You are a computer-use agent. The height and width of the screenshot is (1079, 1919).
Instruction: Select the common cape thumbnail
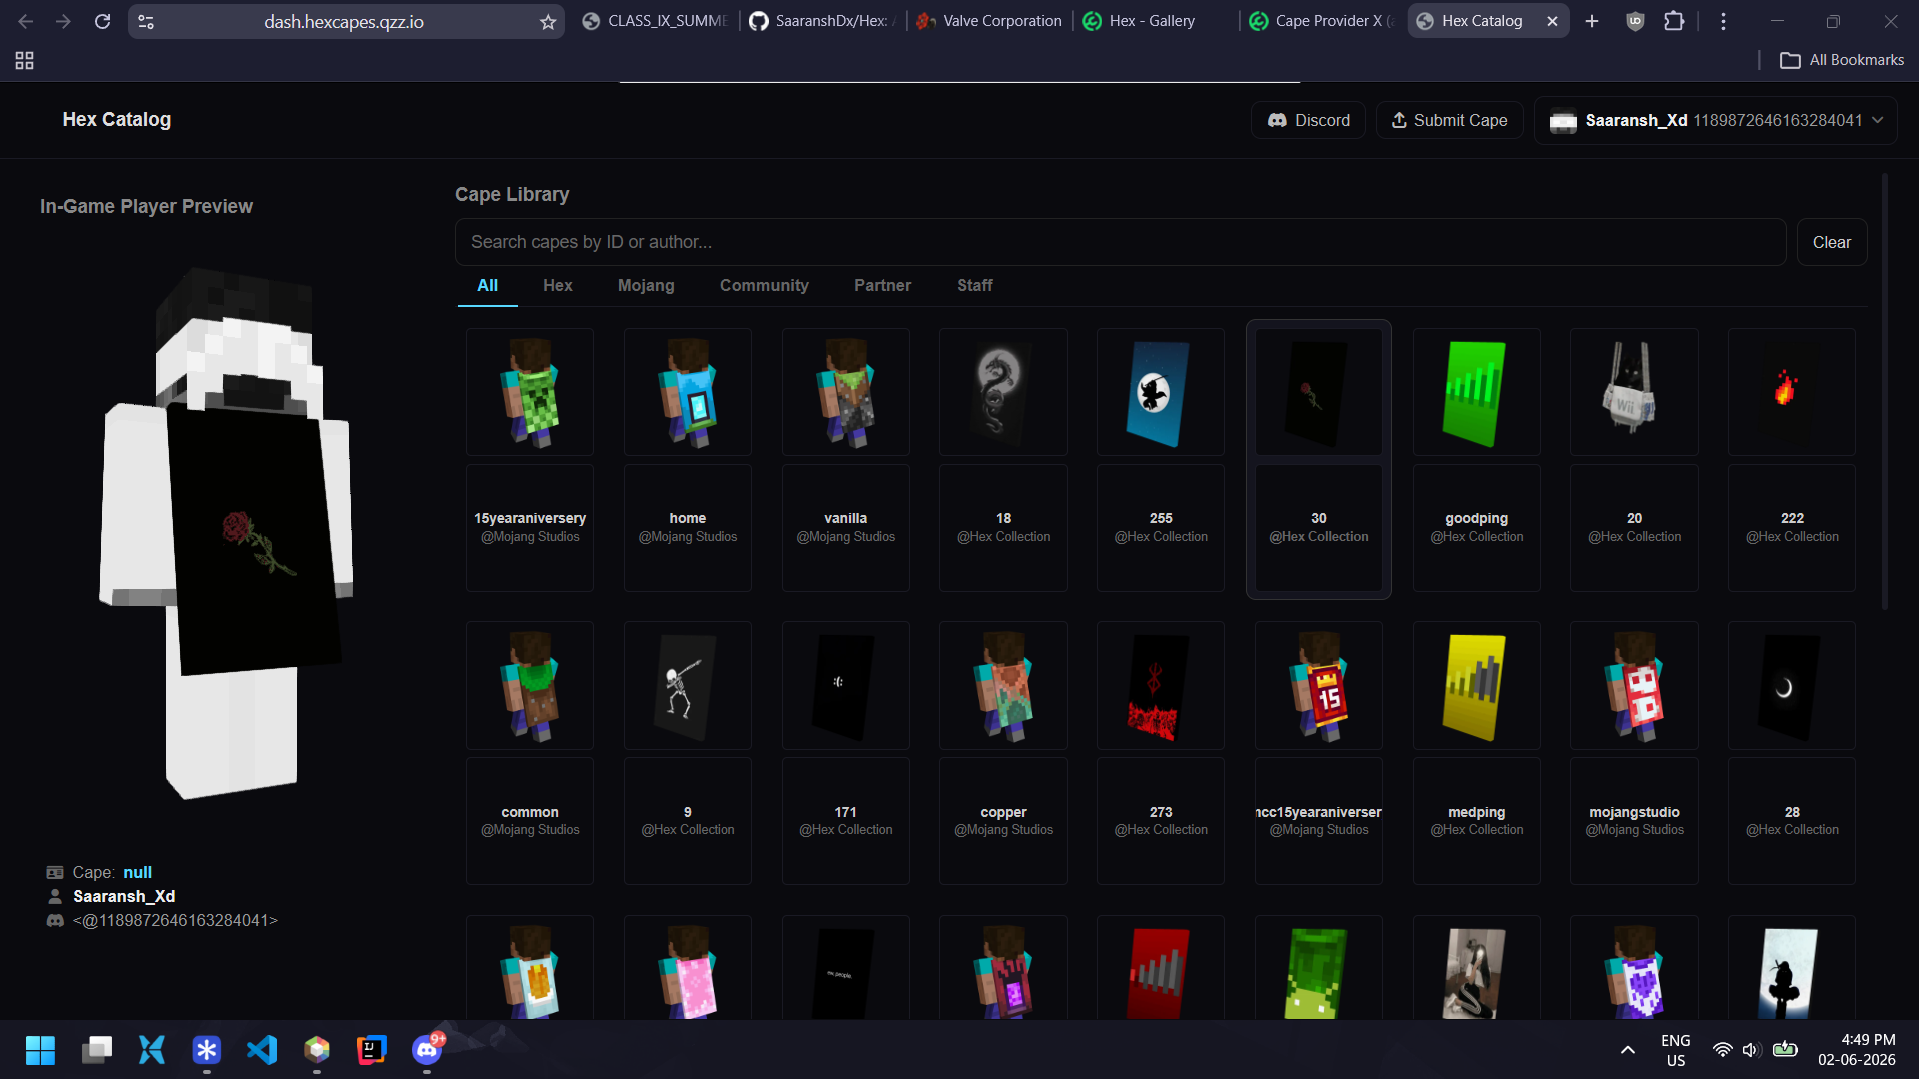(530, 686)
